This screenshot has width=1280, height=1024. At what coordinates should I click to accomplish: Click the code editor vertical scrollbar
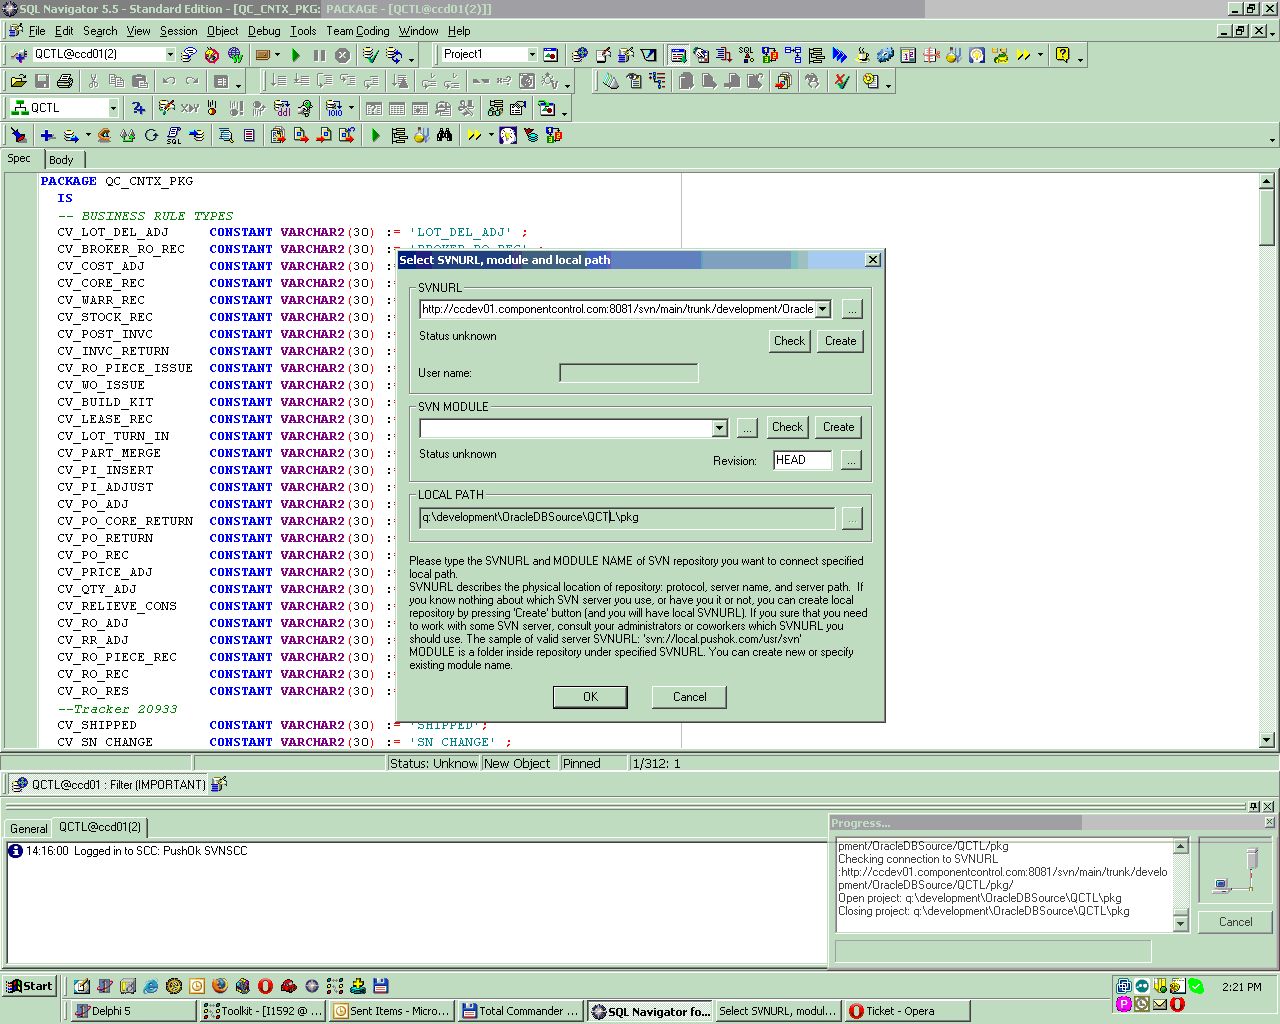point(1267,460)
